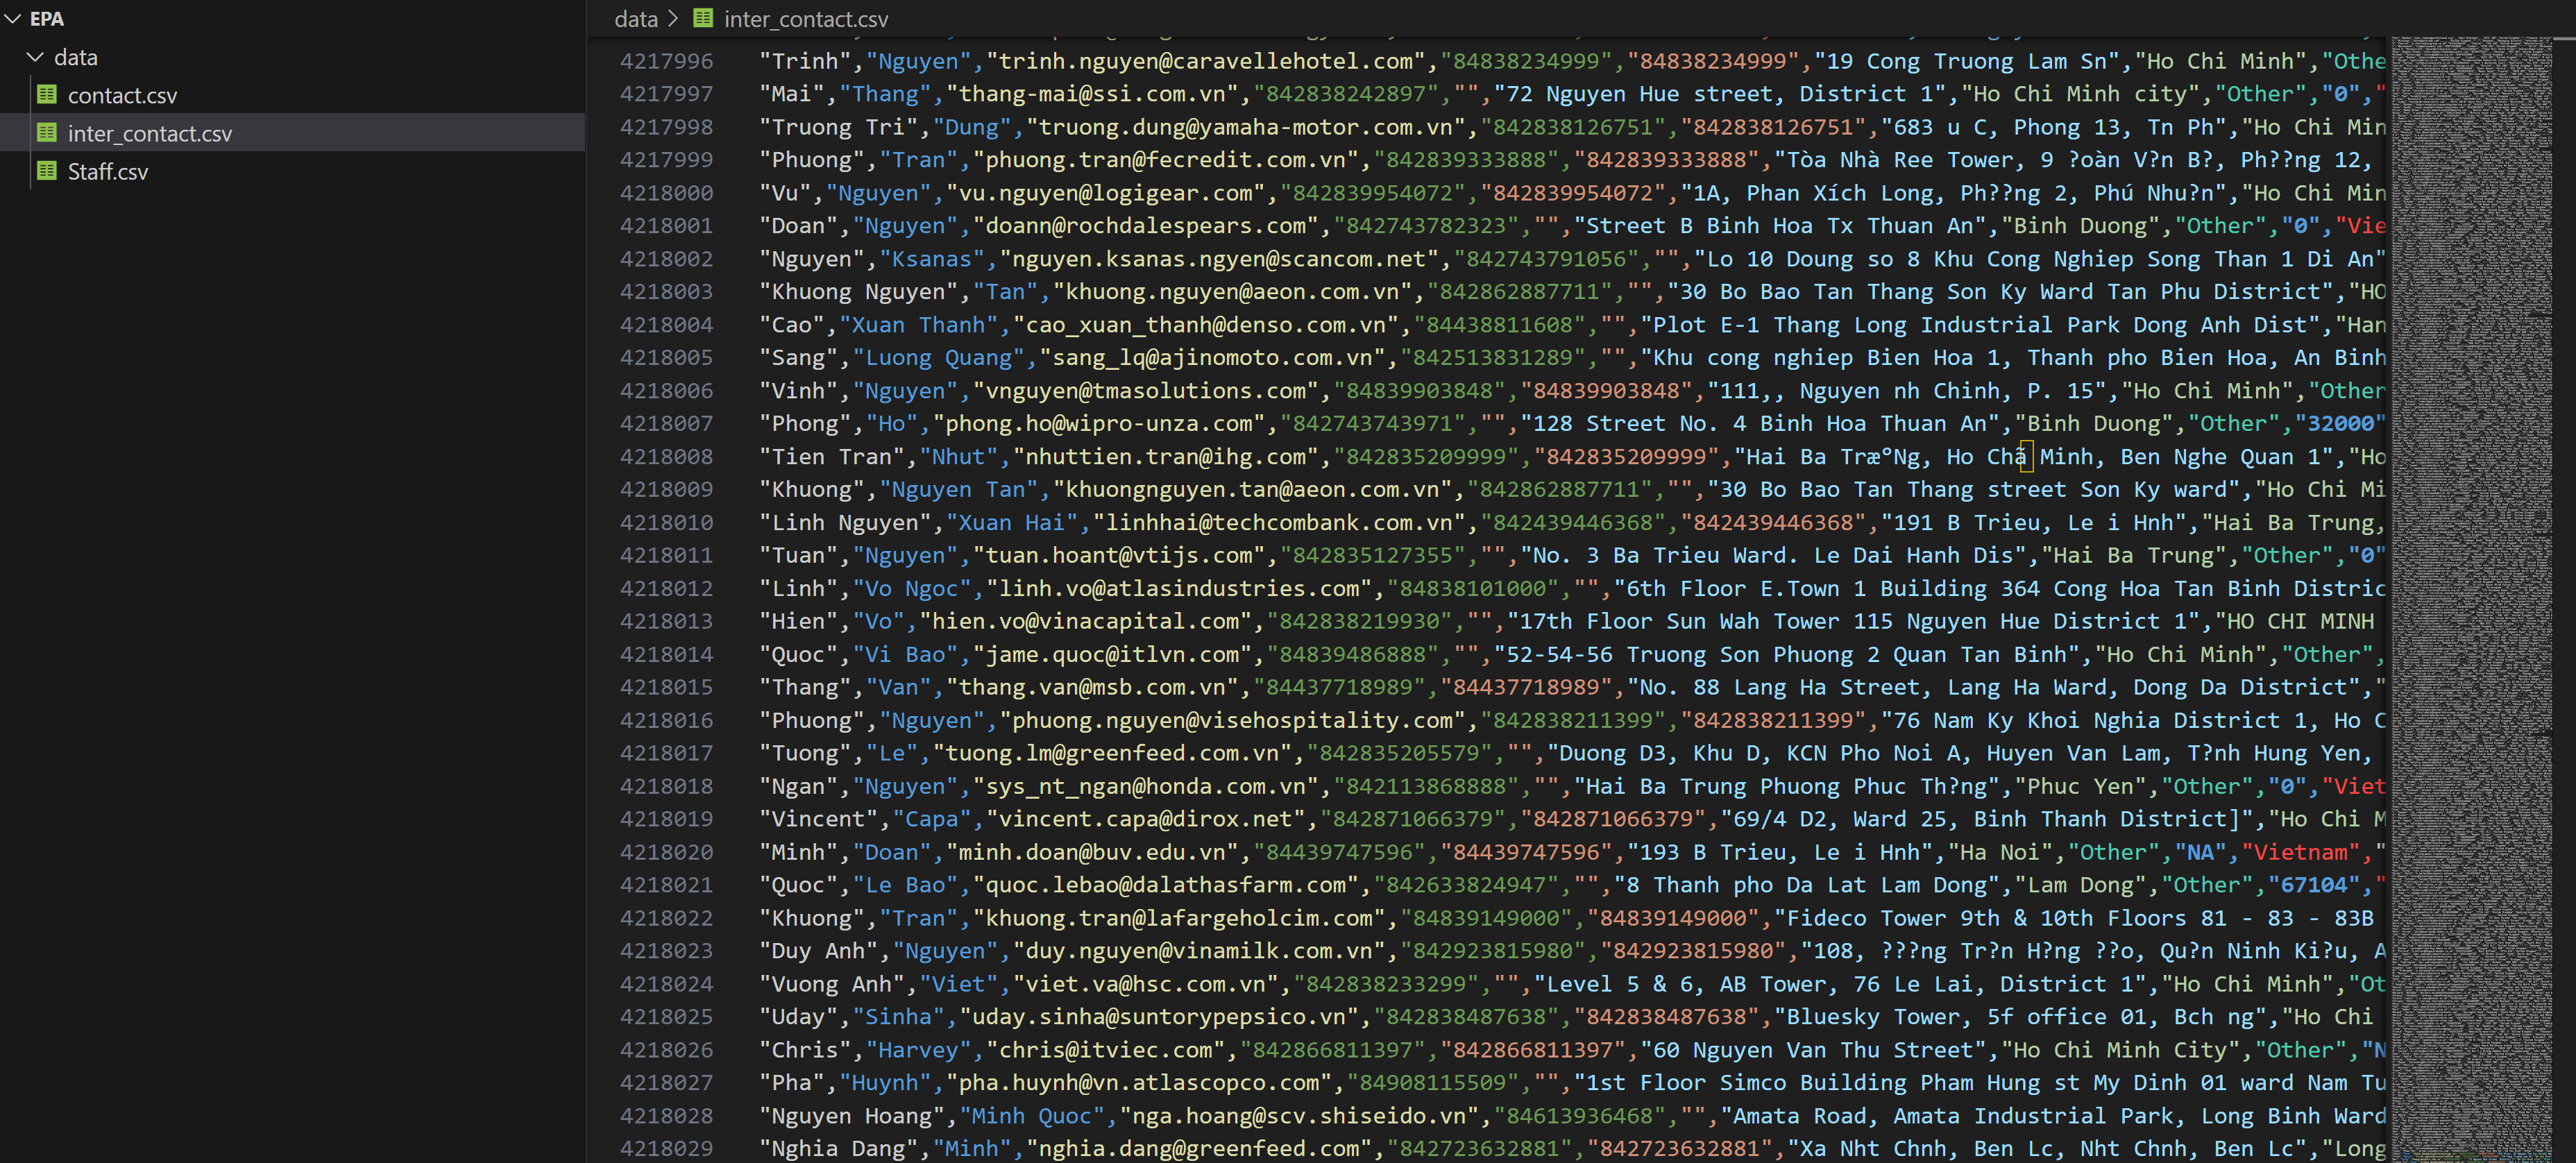This screenshot has width=2576, height=1163.
Task: Click the data breadcrumb segment
Action: tap(635, 18)
